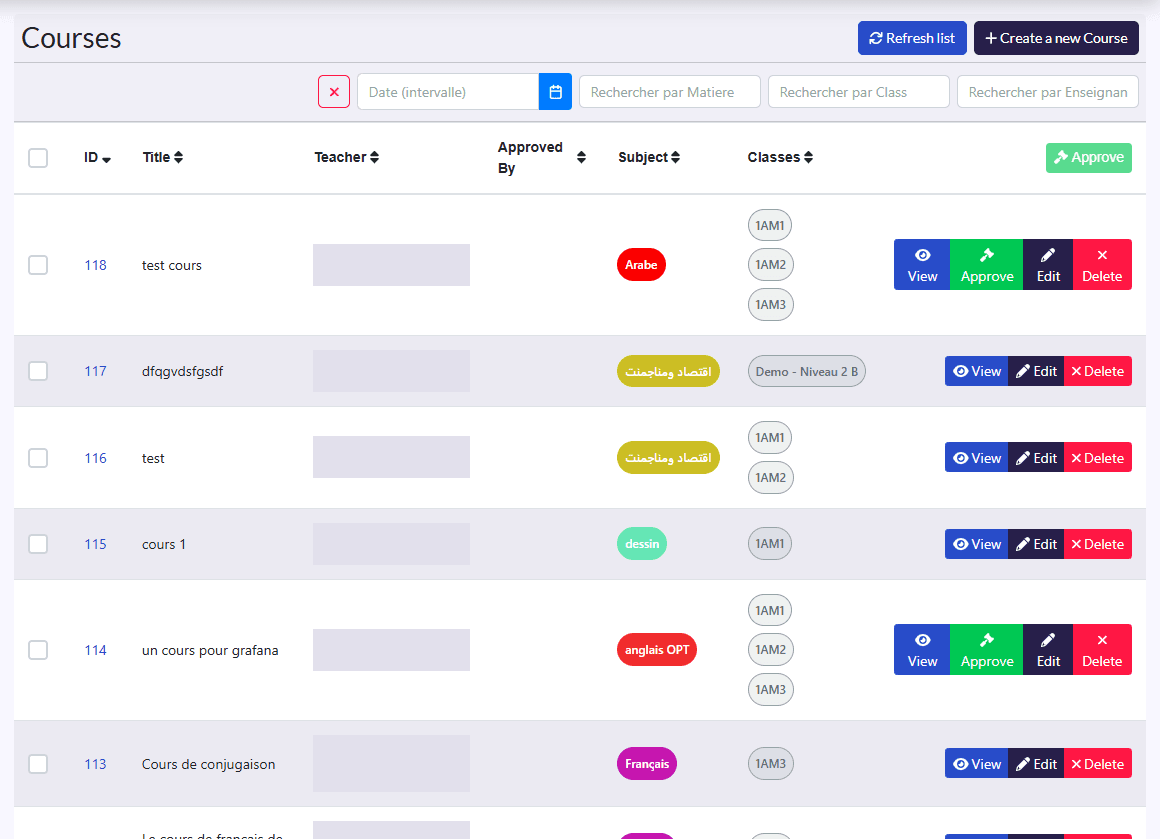Edit course 116 'test'

point(1036,458)
